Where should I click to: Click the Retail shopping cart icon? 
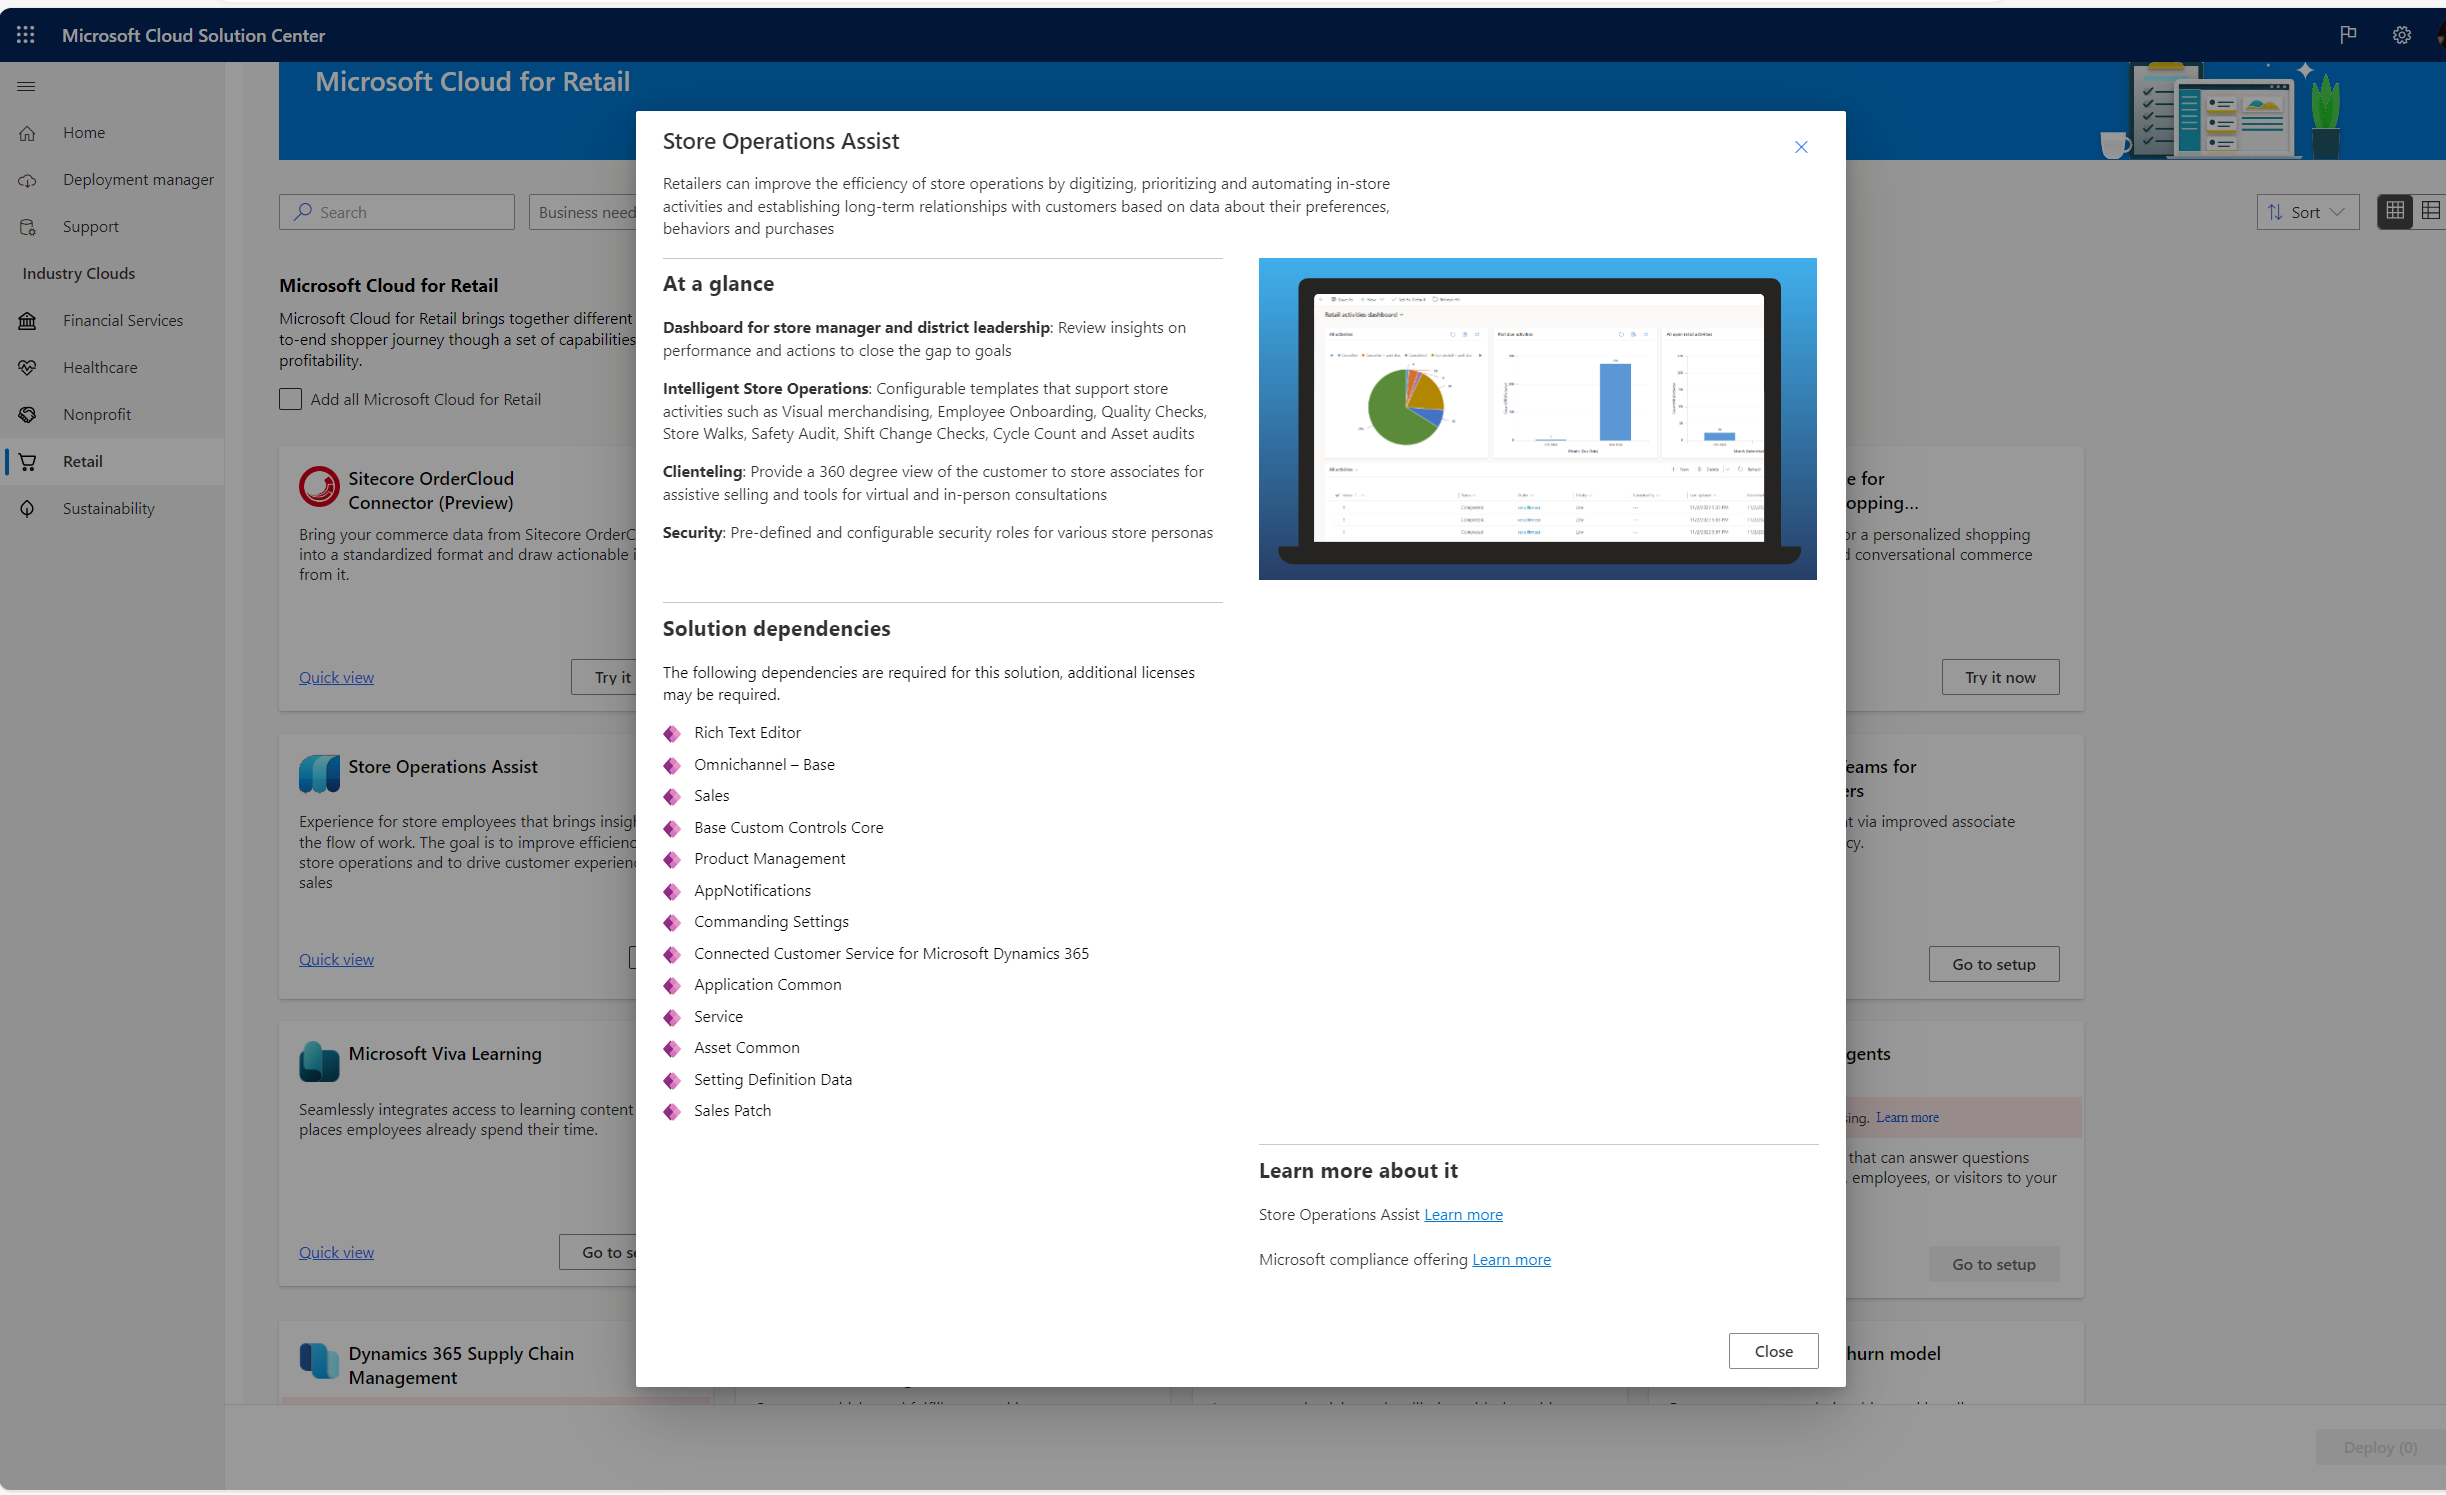27,462
